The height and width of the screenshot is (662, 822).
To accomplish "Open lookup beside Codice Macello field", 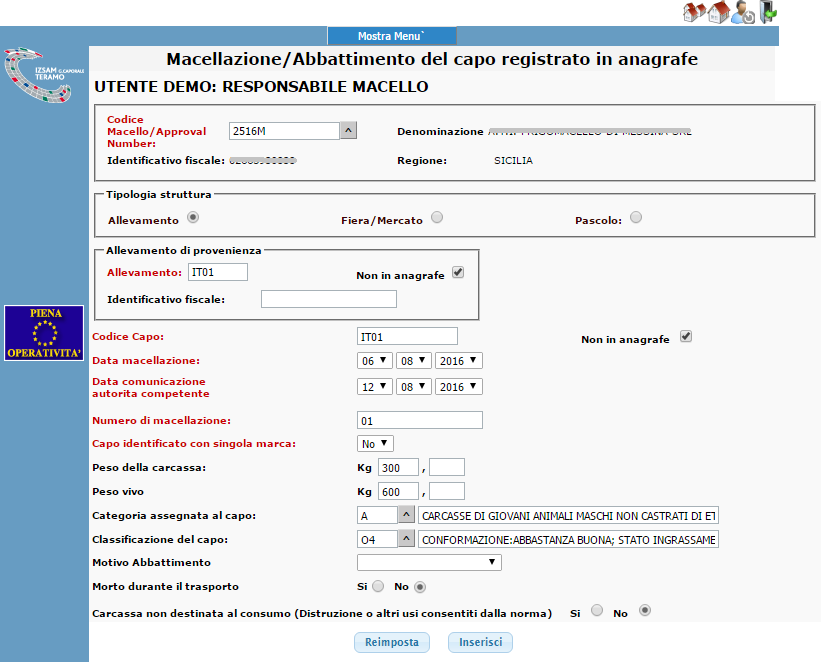I will pyautogui.click(x=348, y=130).
